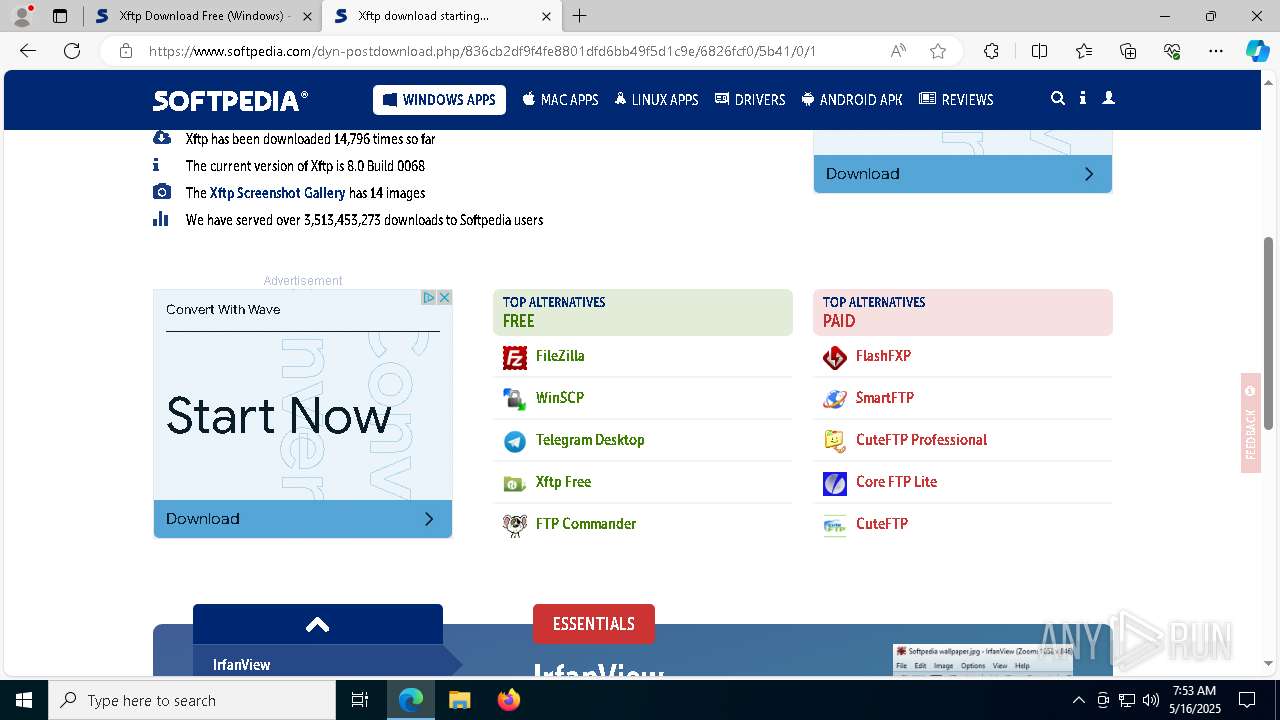Screen dimensions: 1280x720
Task: Collapse the Essentials panel with up chevron
Action: [318, 625]
